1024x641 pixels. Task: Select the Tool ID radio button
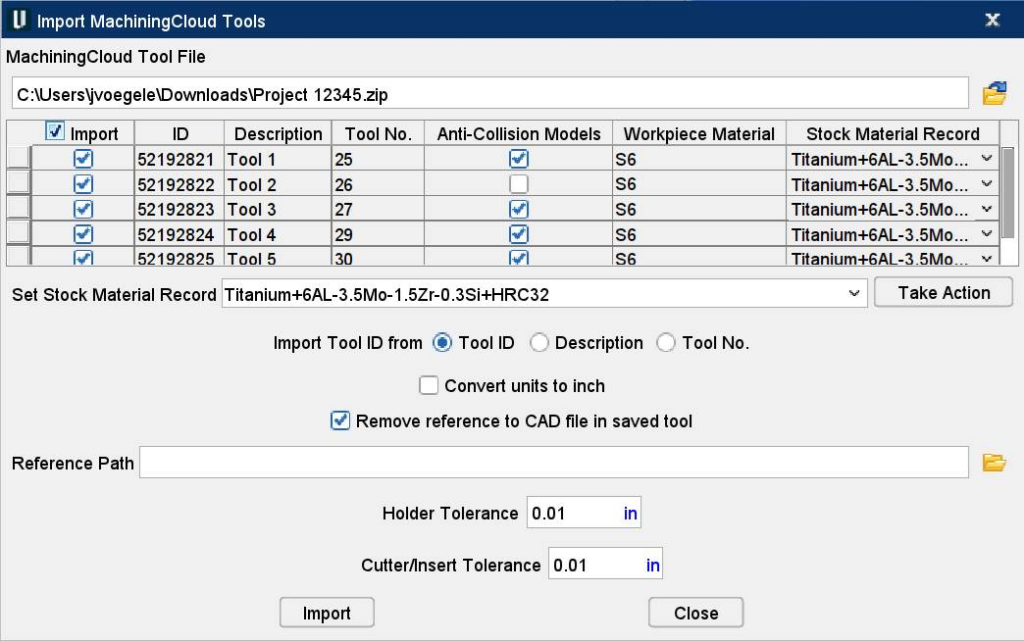coord(442,343)
